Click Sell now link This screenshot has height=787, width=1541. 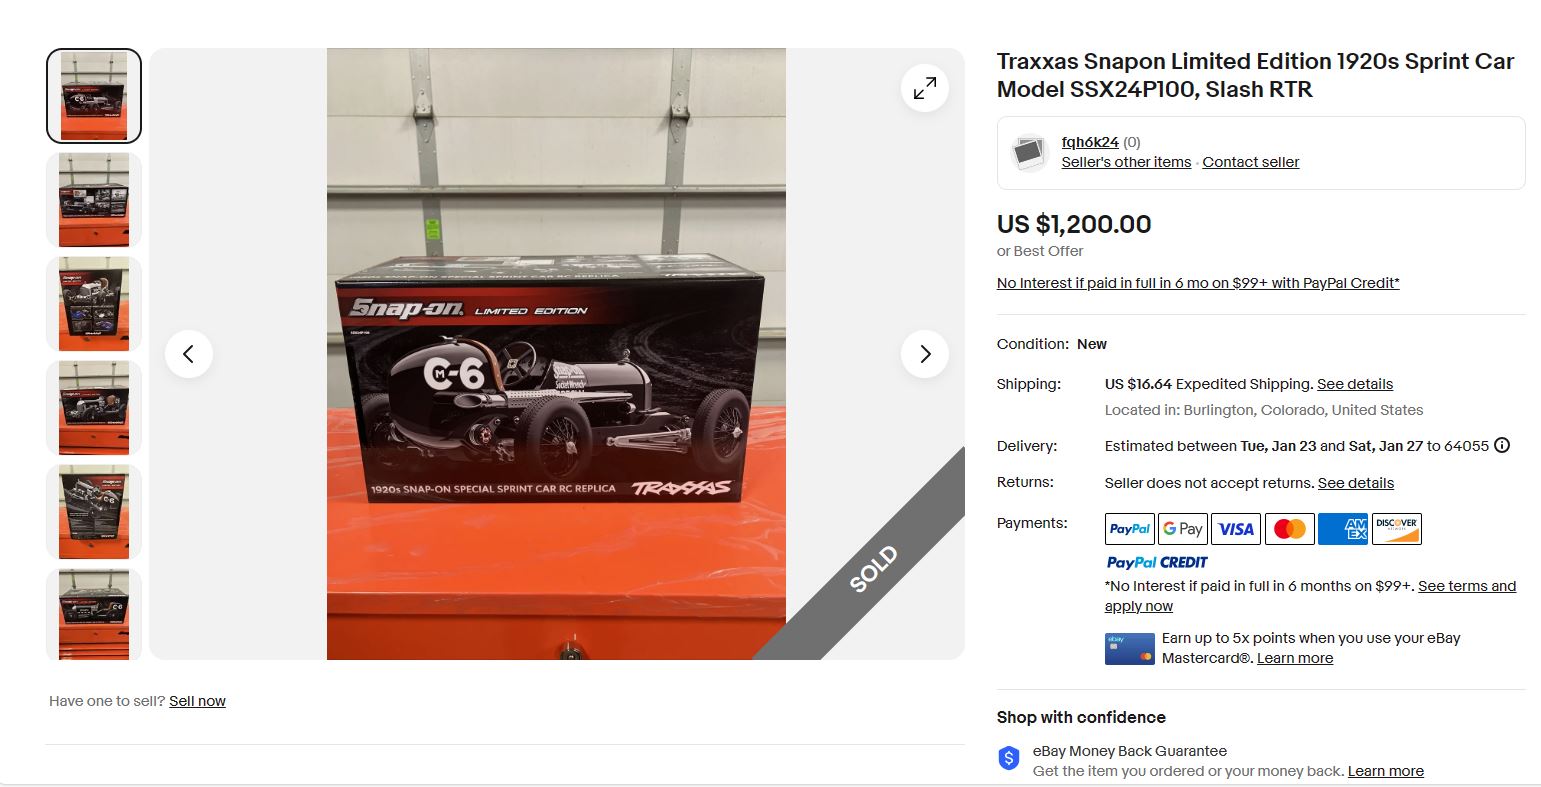click(197, 701)
